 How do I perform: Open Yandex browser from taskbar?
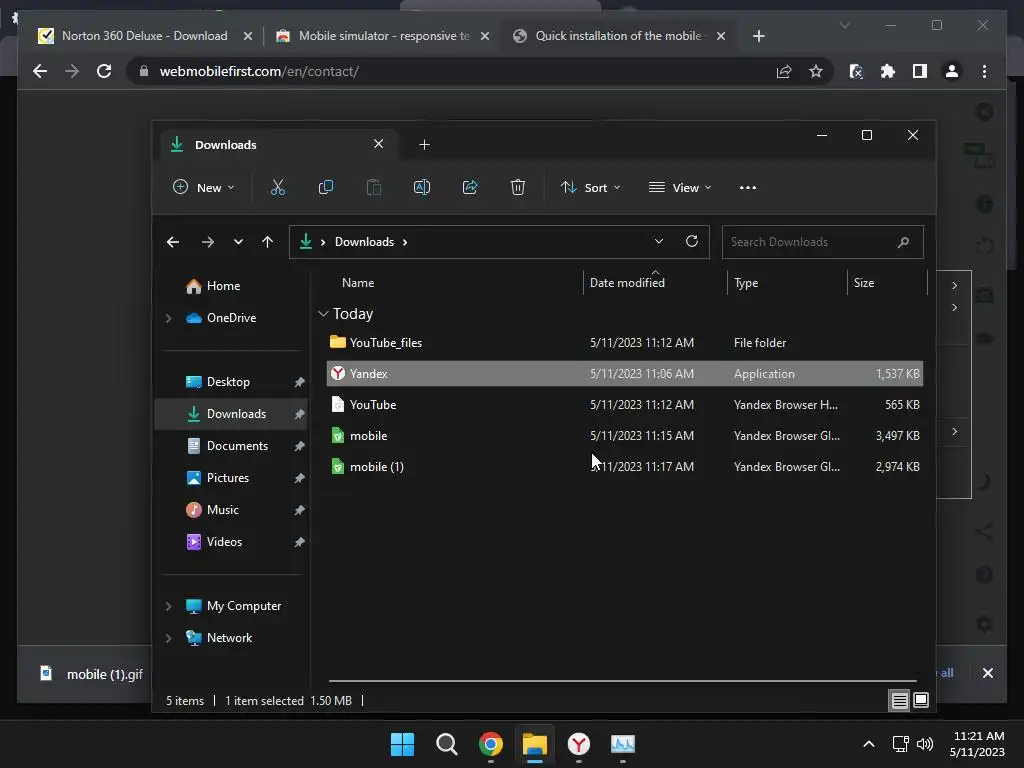pyautogui.click(x=579, y=744)
